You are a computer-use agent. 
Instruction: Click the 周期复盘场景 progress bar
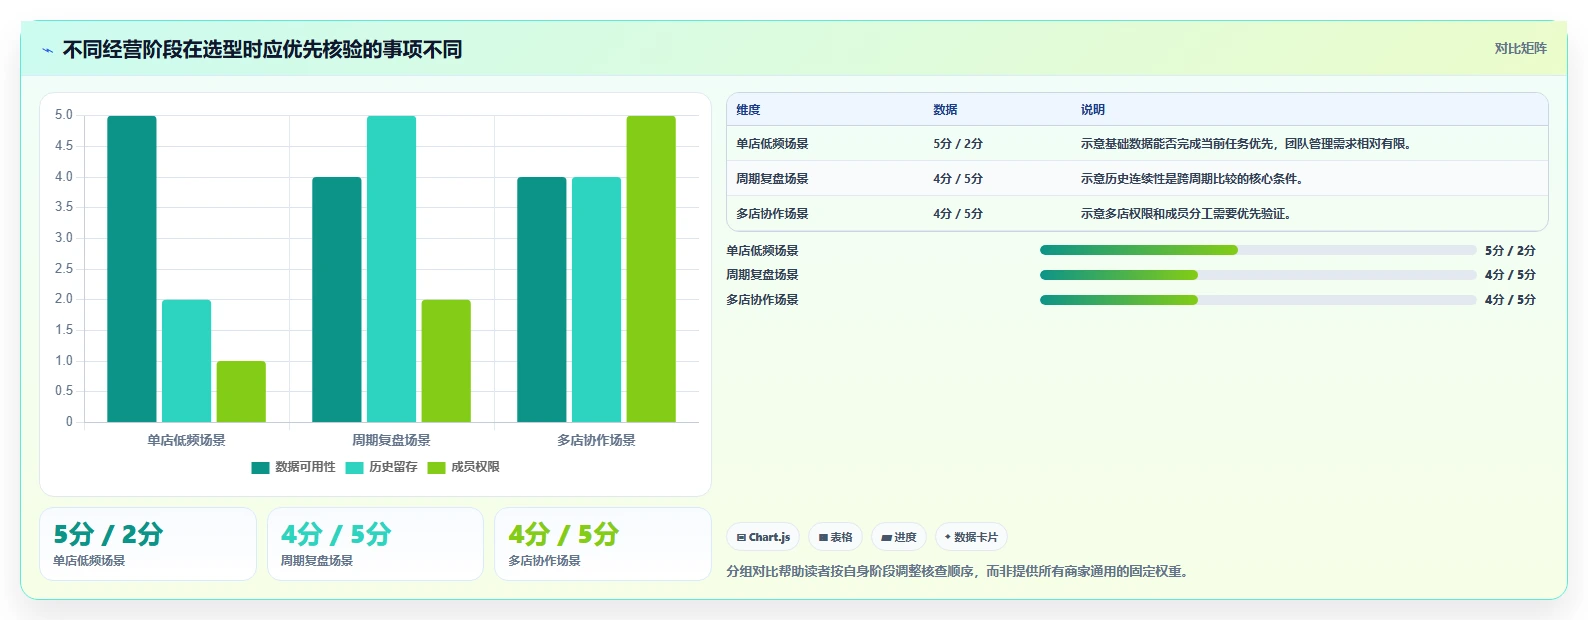1258,275
